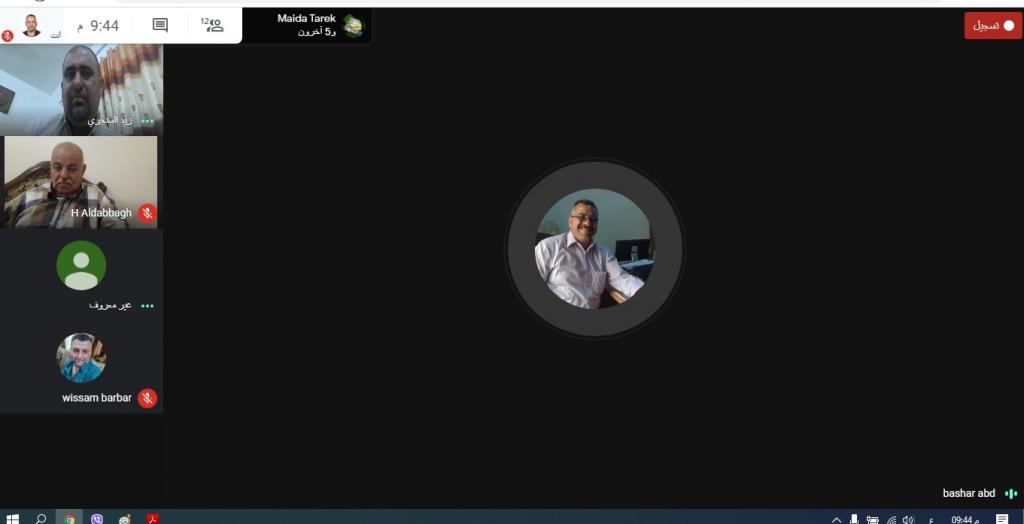This screenshot has height=524, width=1024.
Task: Open Windows taskbar search
Action: (41, 518)
